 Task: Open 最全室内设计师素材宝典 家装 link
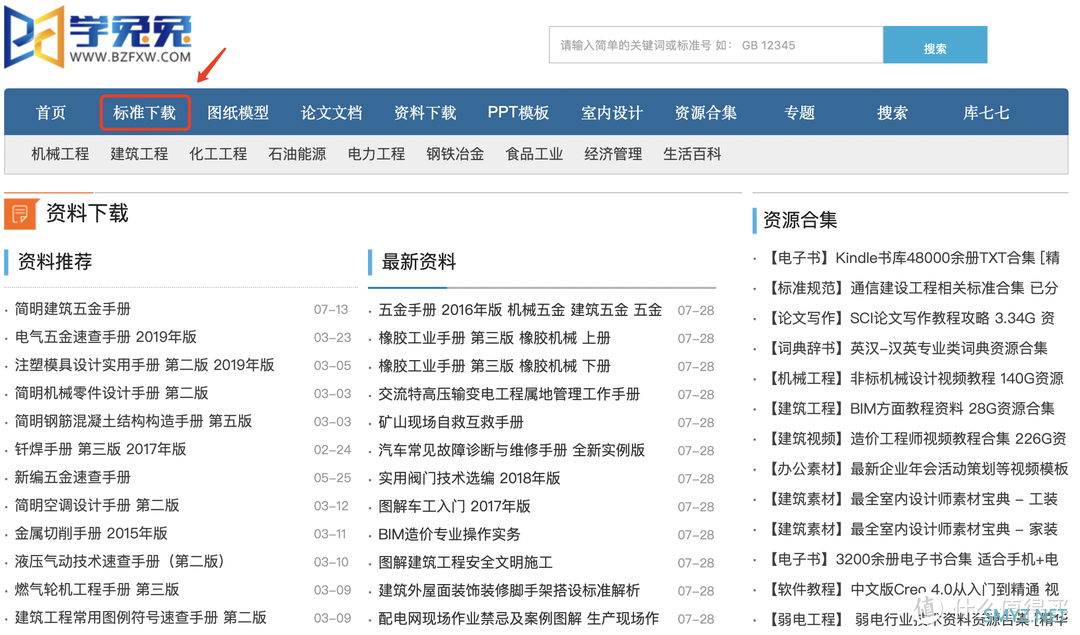pyautogui.click(x=913, y=529)
